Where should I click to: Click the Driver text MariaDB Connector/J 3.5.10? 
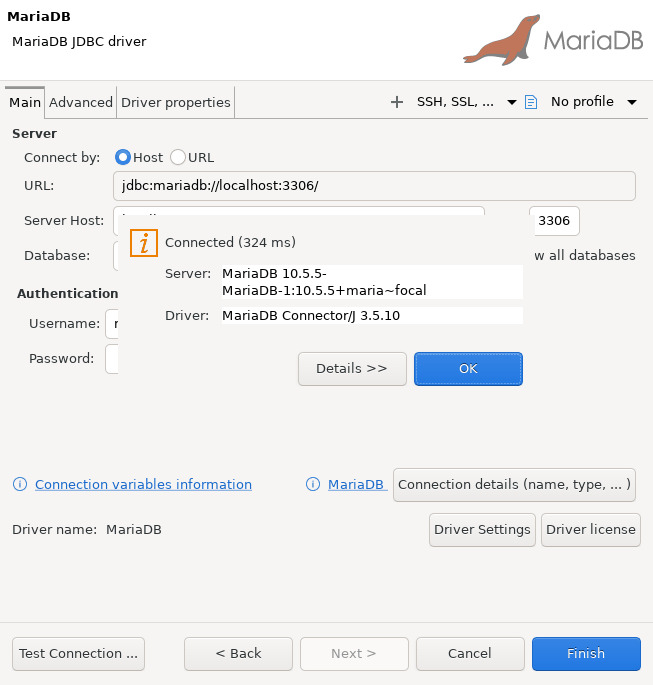372,315
